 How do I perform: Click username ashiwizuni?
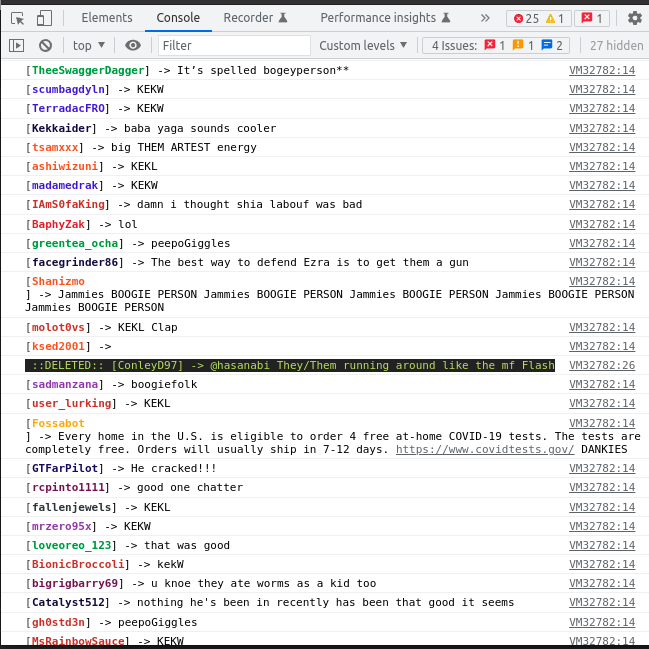pyautogui.click(x=65, y=166)
